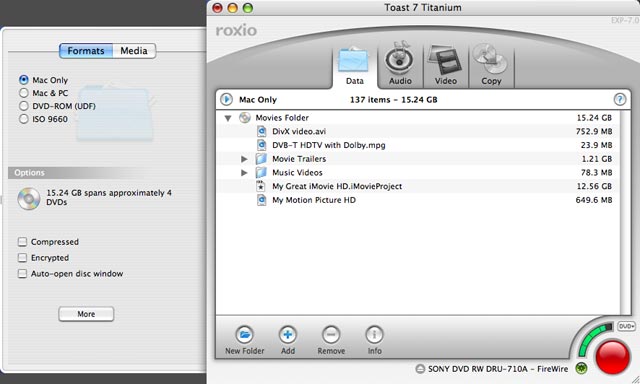
Task: Click the More button
Action: [x=86, y=314]
